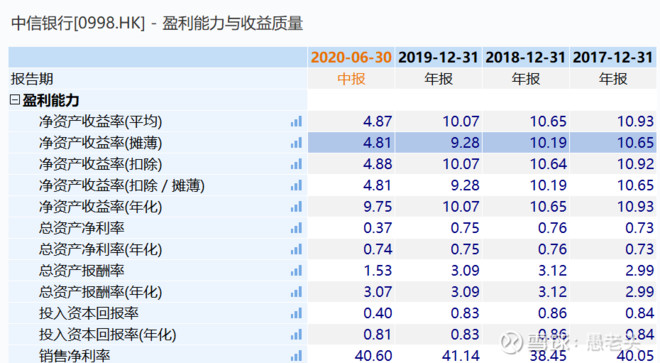Select the 净资产收益率(扣除) row label
This screenshot has height=363, width=660.
coord(100,164)
